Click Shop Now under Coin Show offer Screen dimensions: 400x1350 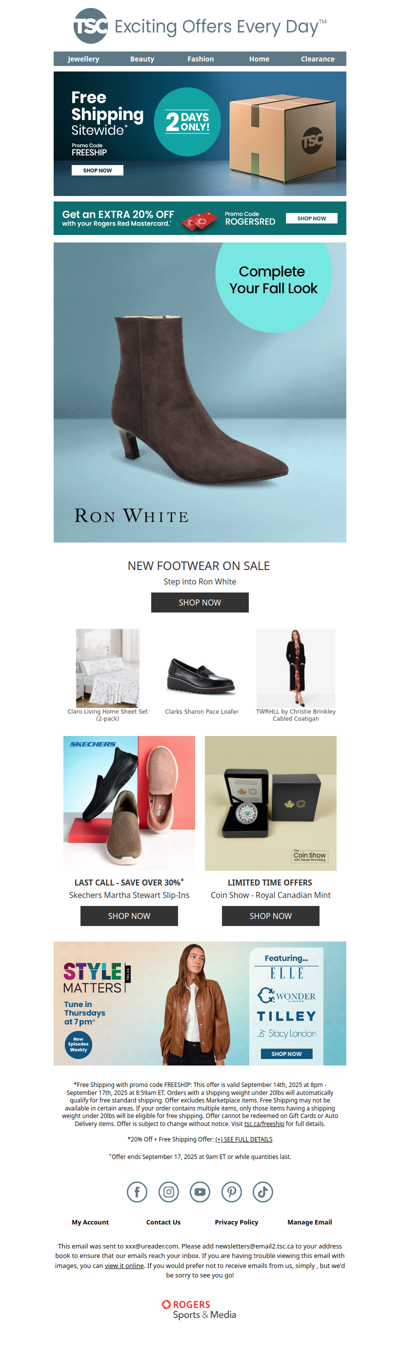(271, 915)
